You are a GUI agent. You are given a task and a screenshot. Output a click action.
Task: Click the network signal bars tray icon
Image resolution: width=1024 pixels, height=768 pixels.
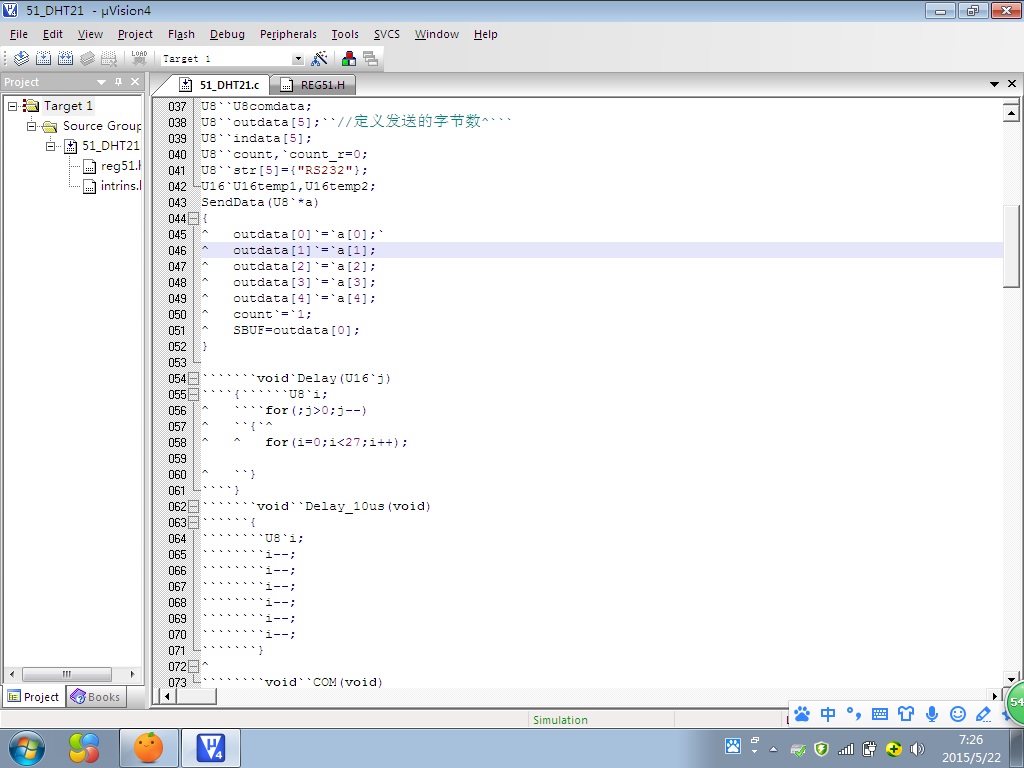pos(846,749)
